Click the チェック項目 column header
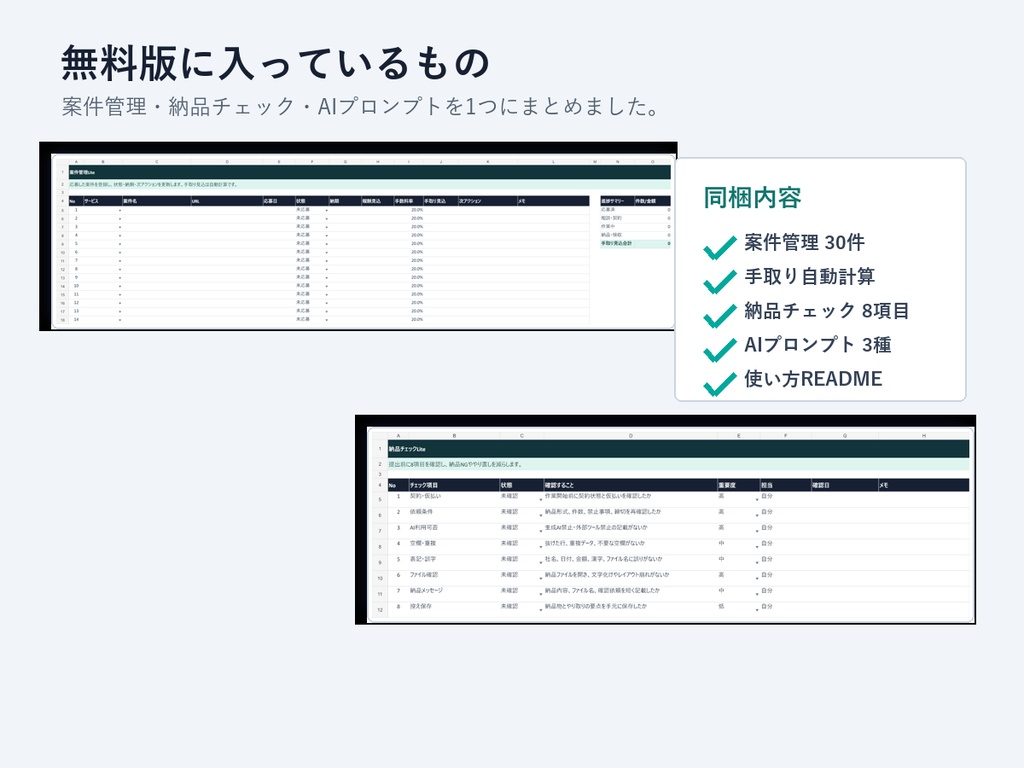This screenshot has height=768, width=1024. click(x=454, y=485)
